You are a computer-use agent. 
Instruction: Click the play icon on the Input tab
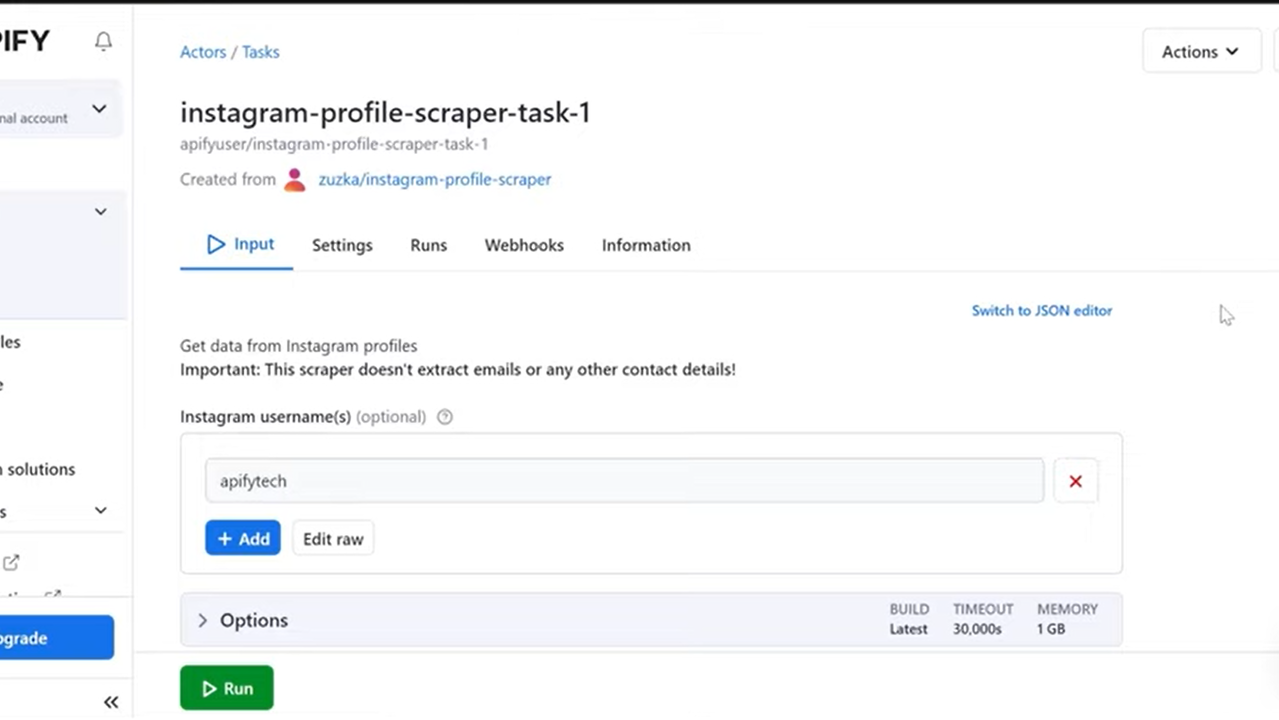[x=216, y=244]
